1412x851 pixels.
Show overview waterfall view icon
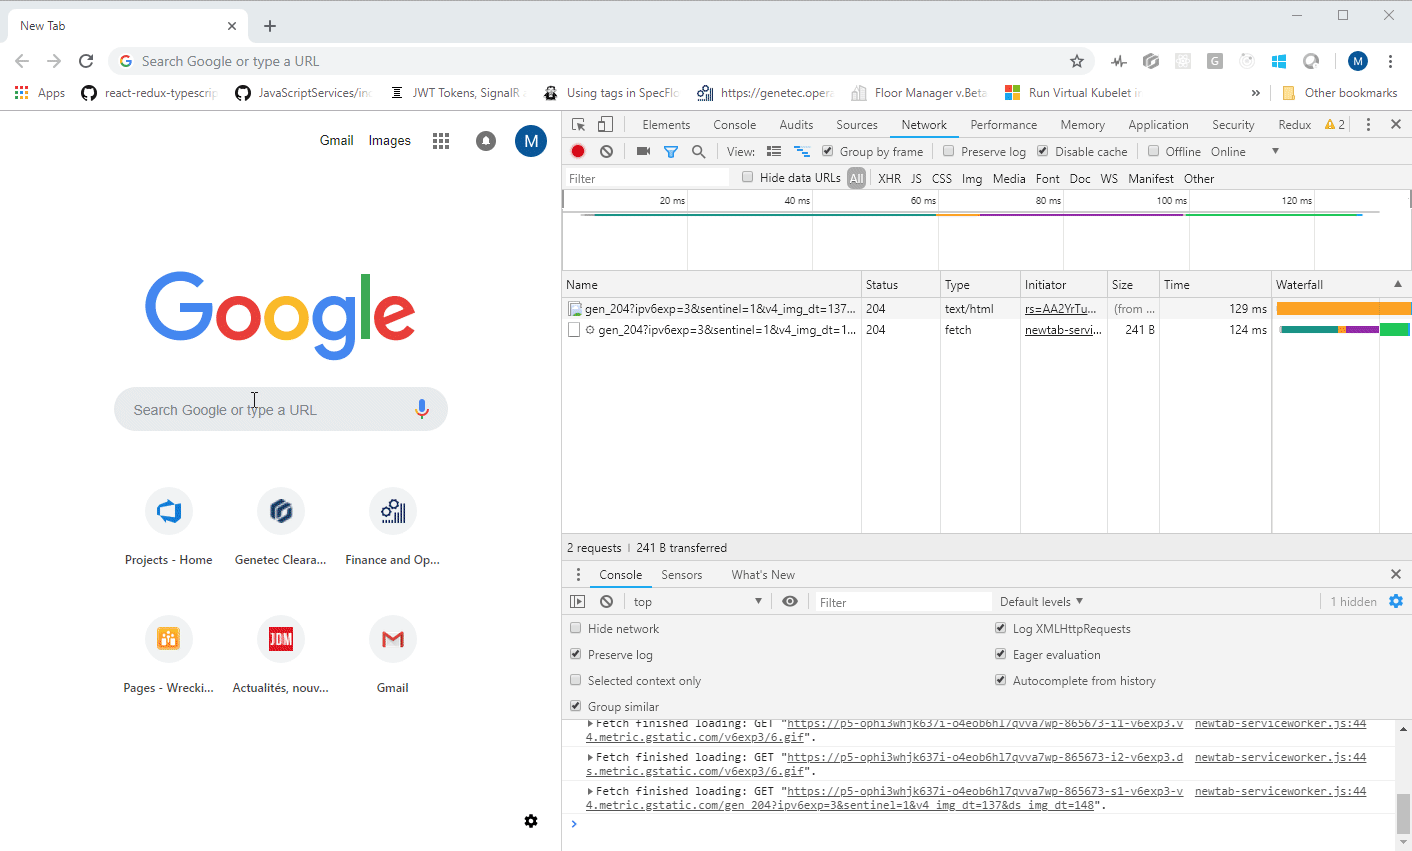(x=801, y=151)
